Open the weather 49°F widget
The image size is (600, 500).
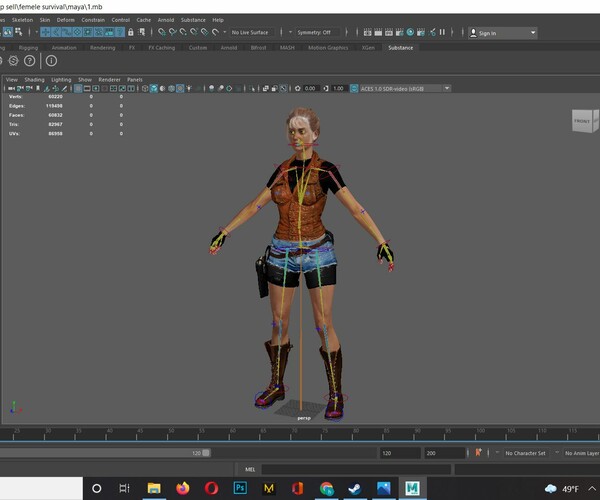[x=562, y=489]
